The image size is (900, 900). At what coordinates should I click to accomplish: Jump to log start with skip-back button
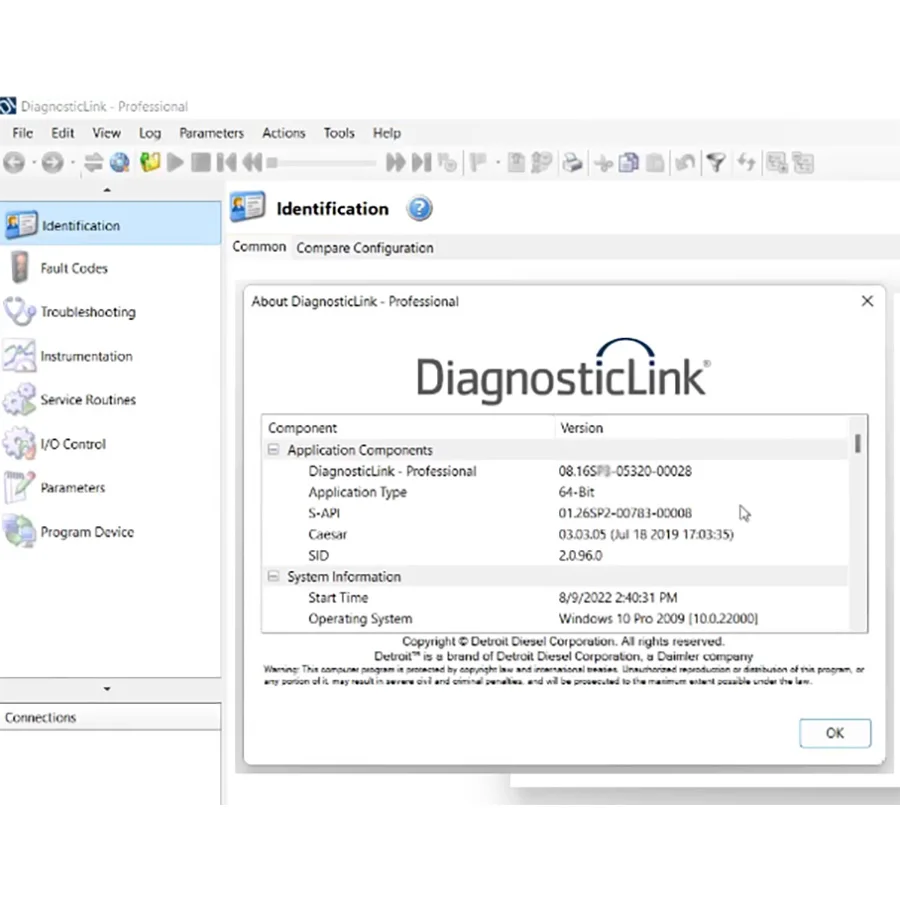click(227, 163)
